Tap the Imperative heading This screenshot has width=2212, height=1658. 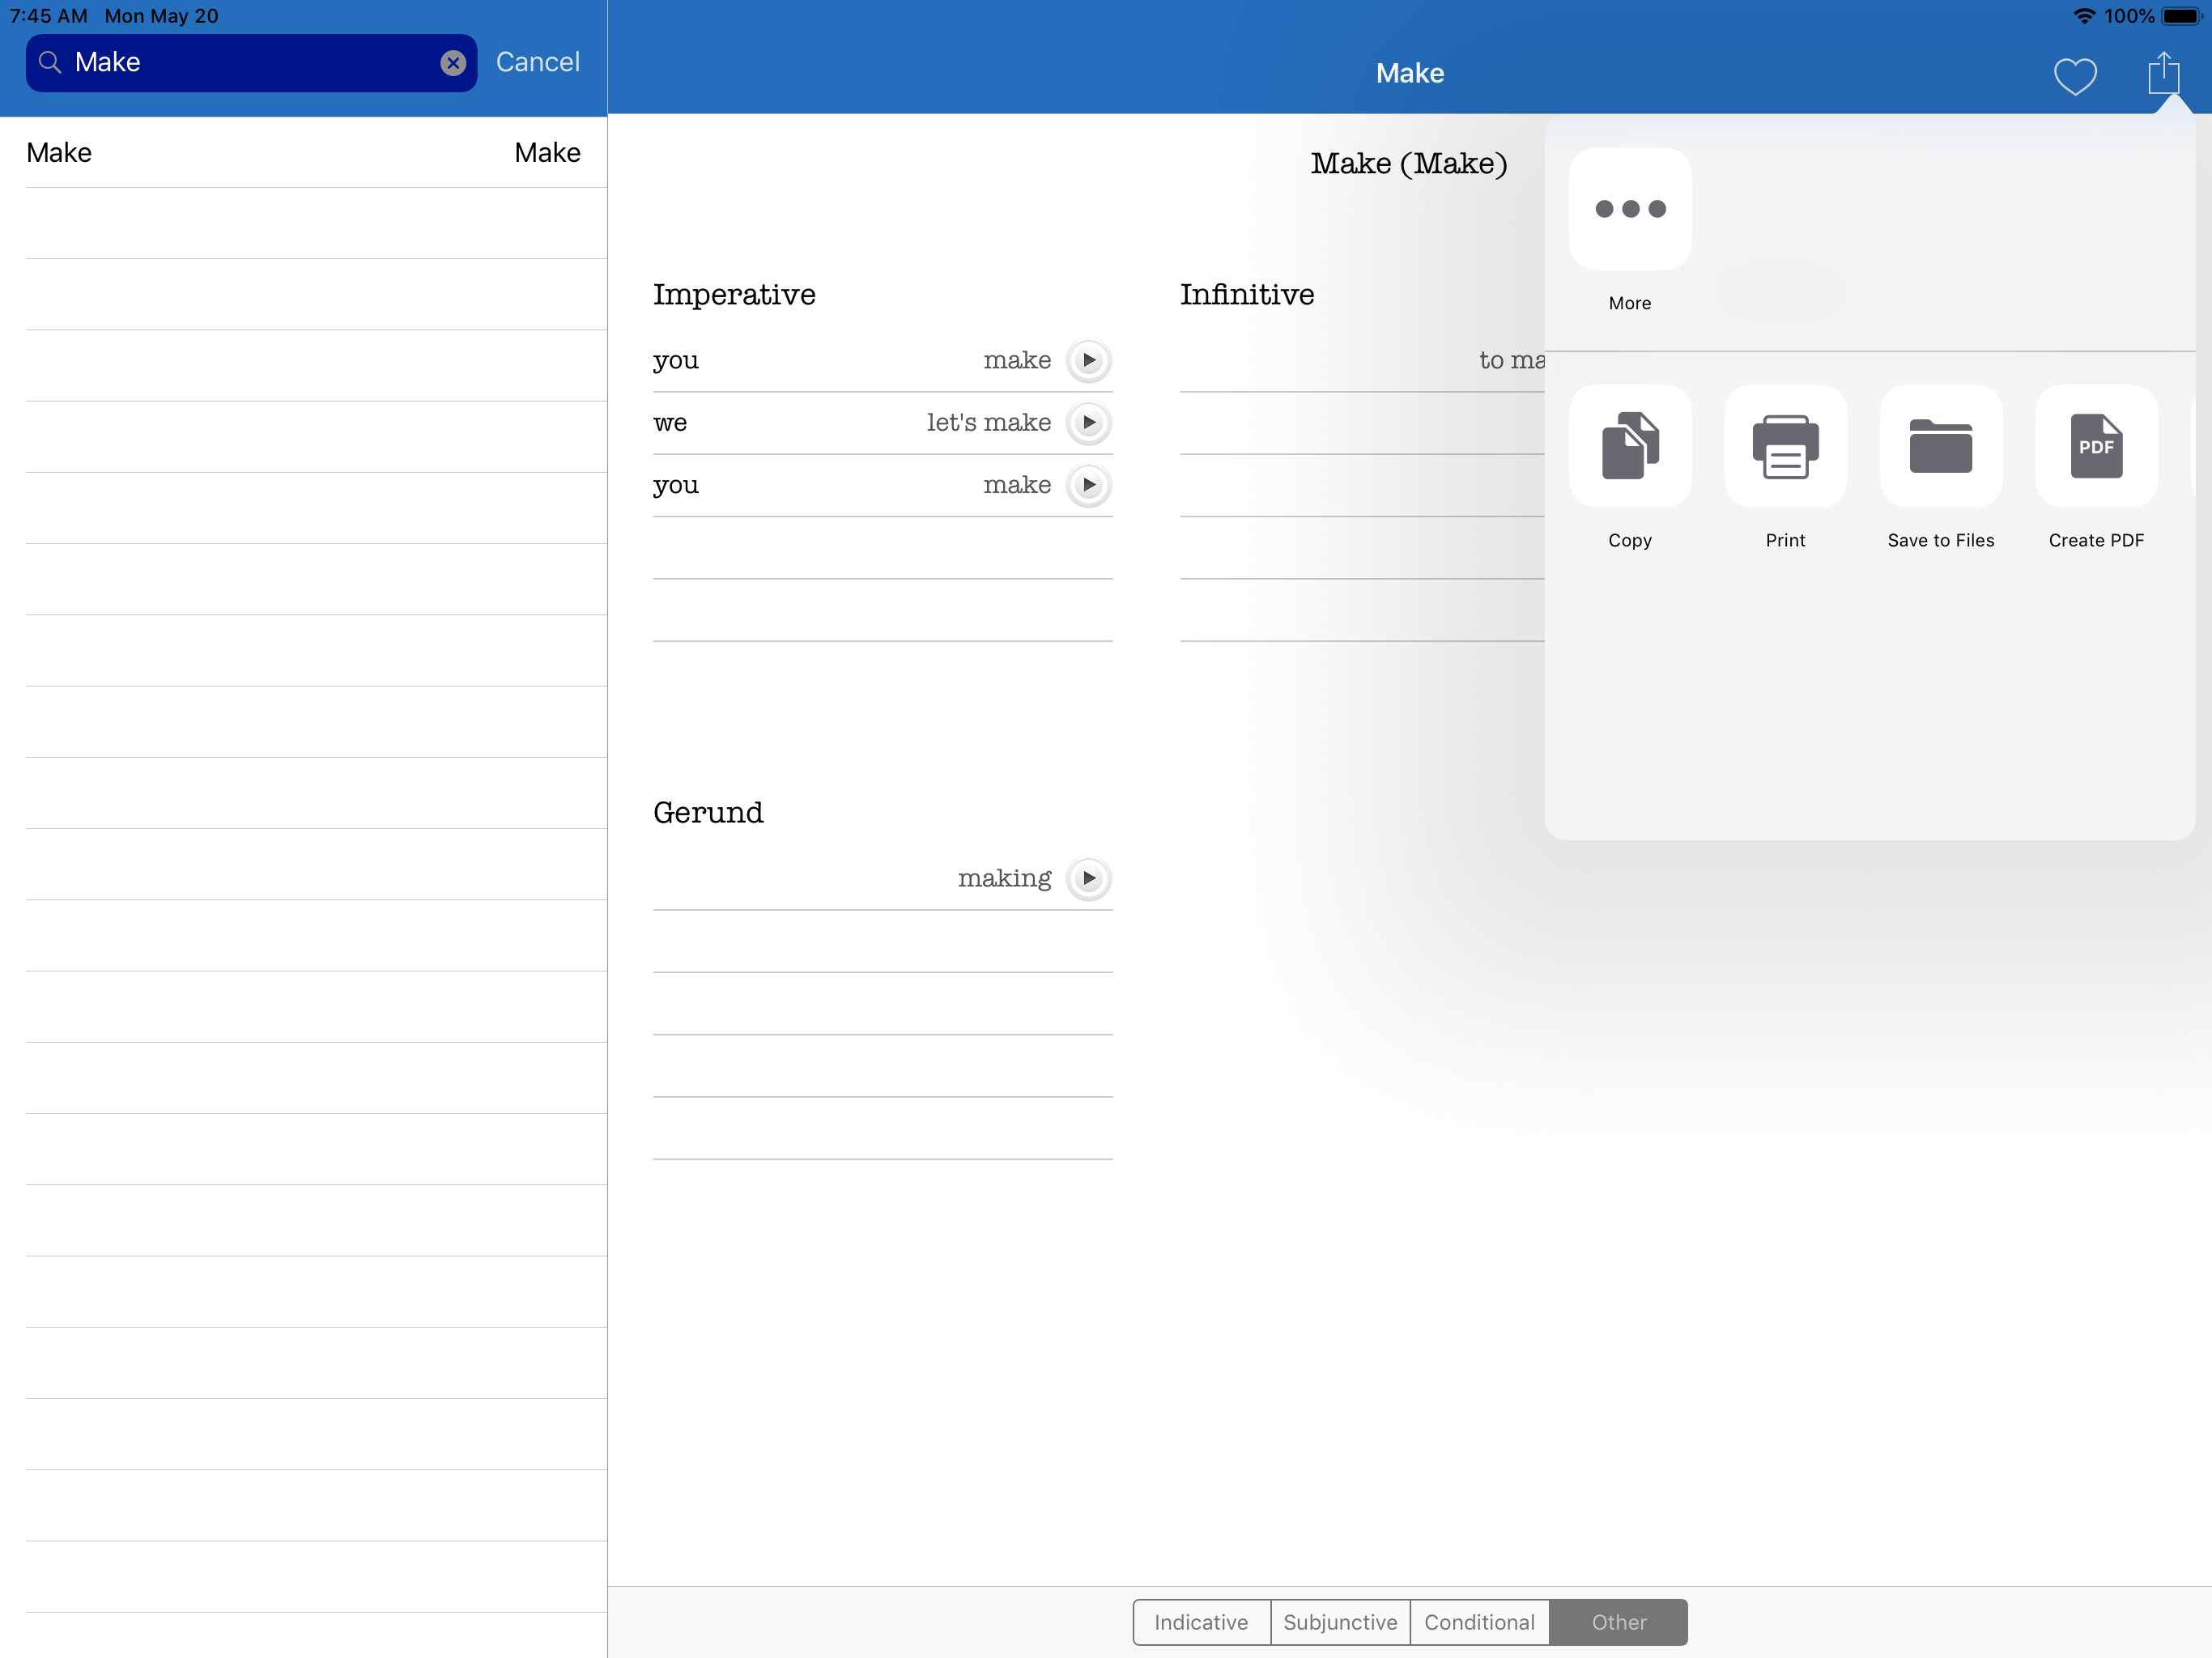pyautogui.click(x=734, y=294)
